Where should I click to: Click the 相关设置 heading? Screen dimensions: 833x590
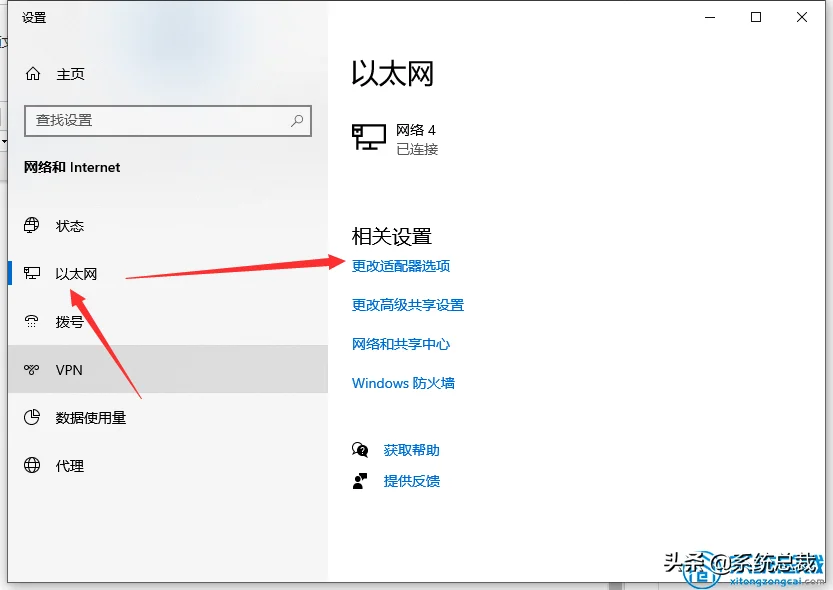(x=392, y=236)
